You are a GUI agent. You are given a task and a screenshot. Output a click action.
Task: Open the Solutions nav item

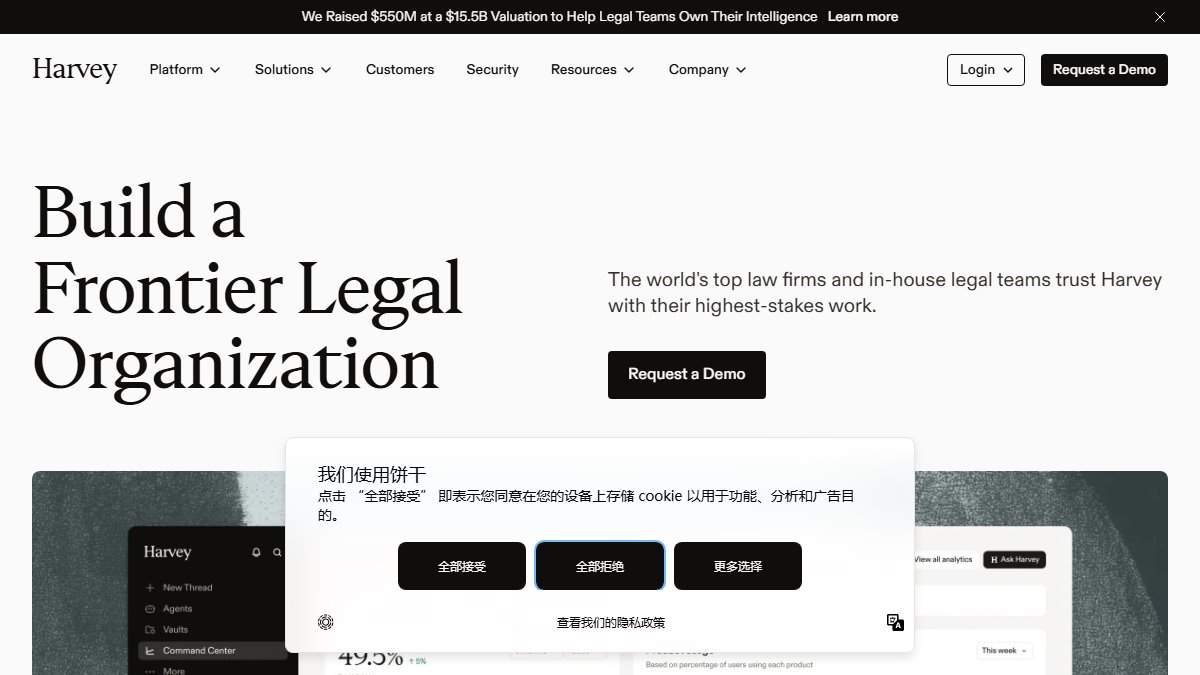point(294,70)
